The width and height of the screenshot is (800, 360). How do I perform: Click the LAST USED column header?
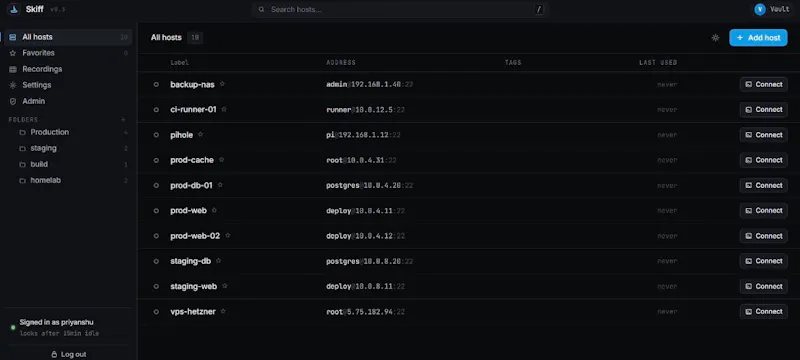(658, 63)
